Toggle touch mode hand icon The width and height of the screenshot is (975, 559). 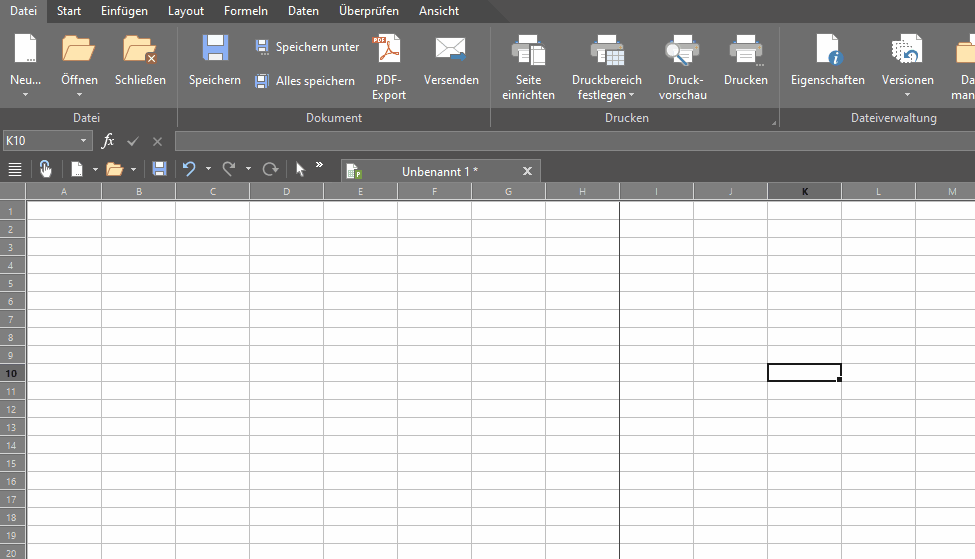46,169
